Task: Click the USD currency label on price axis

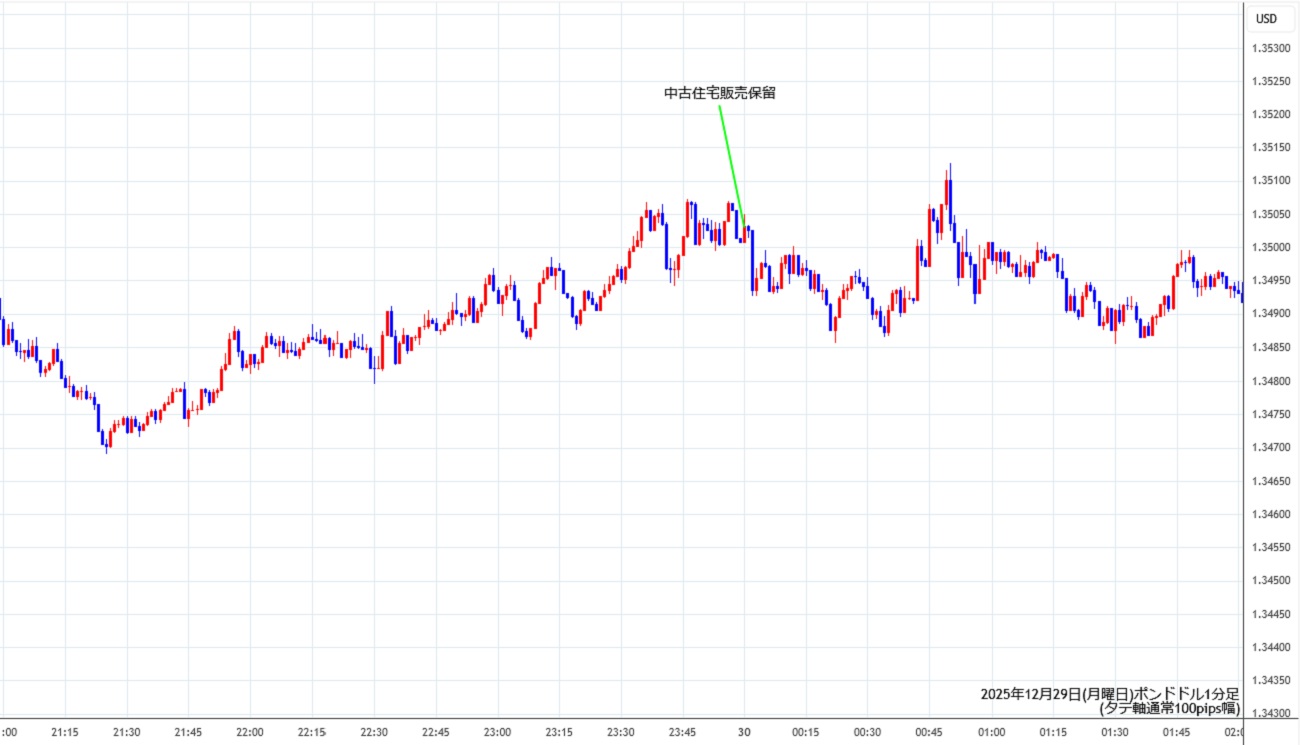Action: point(1266,18)
